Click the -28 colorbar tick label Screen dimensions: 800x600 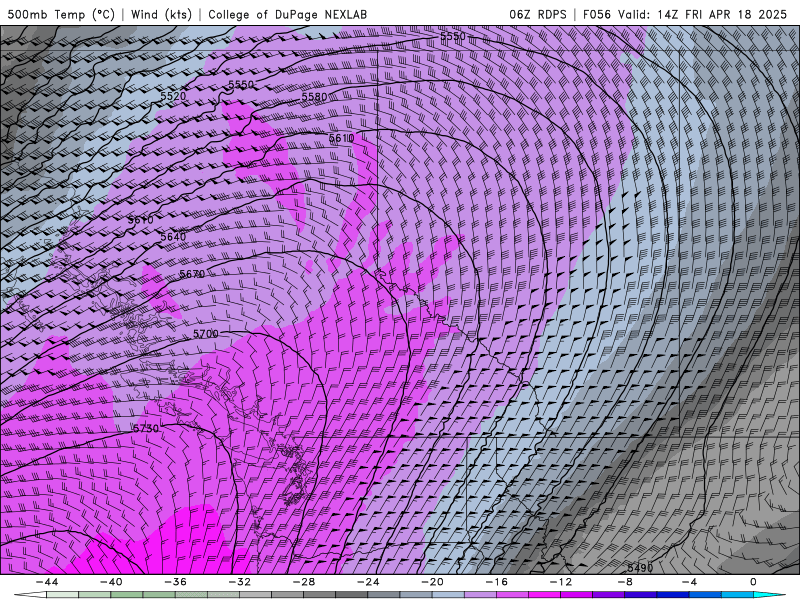(304, 582)
